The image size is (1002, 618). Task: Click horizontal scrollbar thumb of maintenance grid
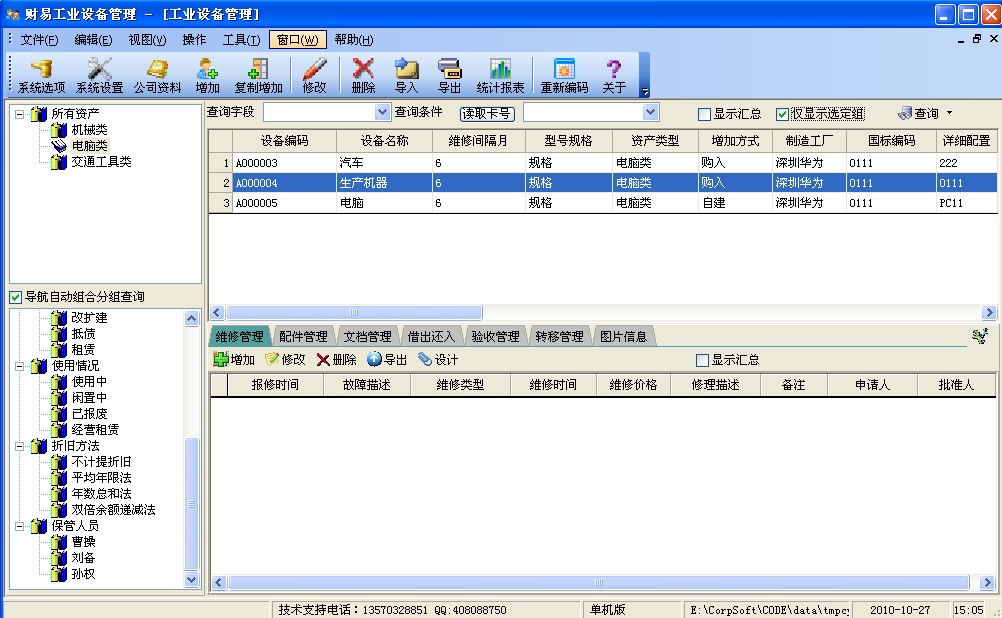click(598, 582)
